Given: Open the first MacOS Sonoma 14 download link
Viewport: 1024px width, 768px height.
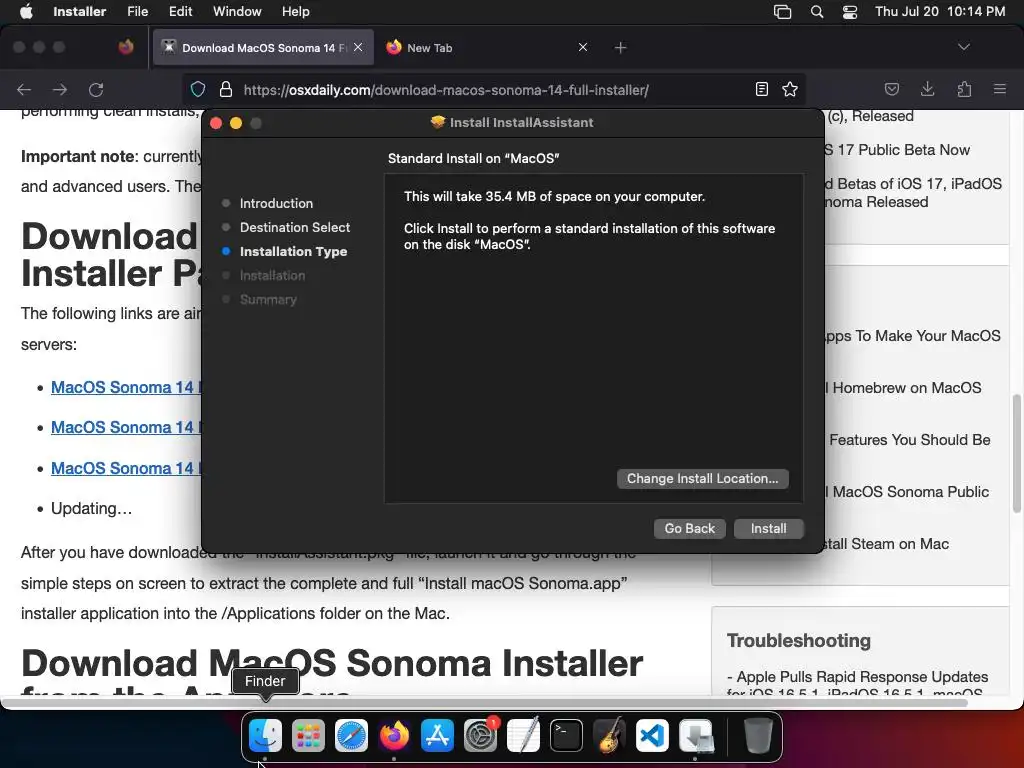Looking at the screenshot, I should (x=126, y=387).
